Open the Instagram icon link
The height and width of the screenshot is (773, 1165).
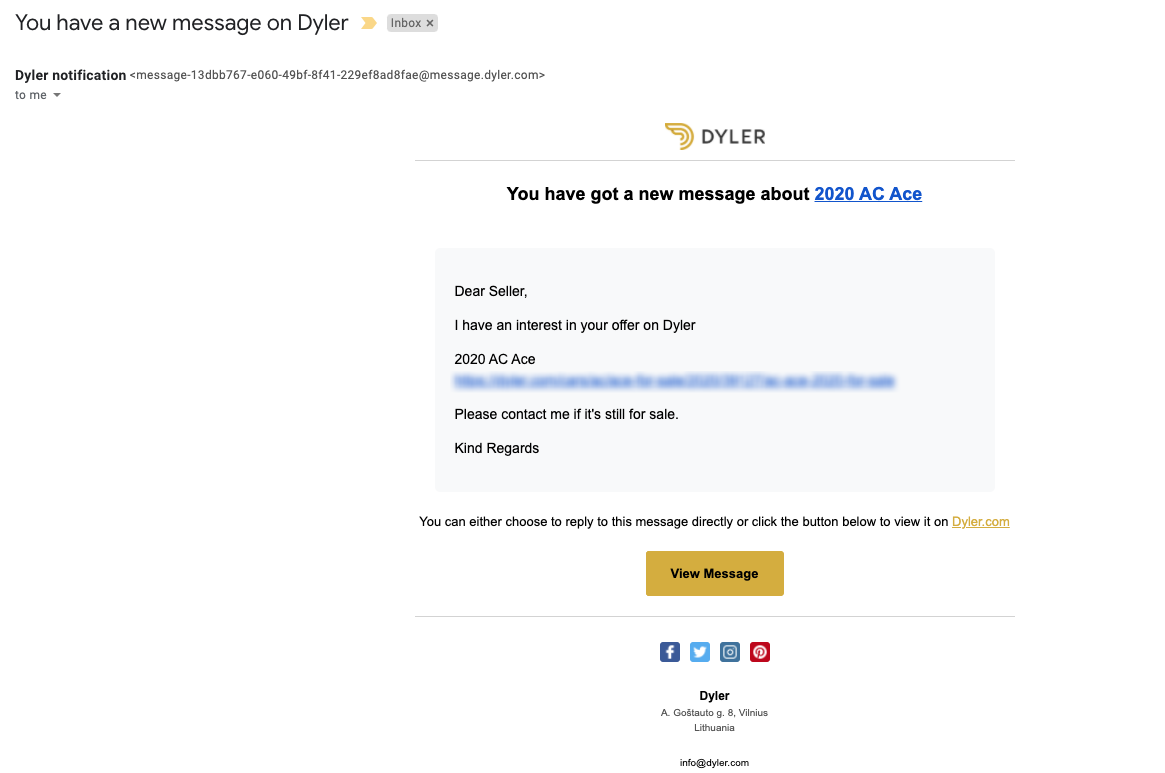730,652
